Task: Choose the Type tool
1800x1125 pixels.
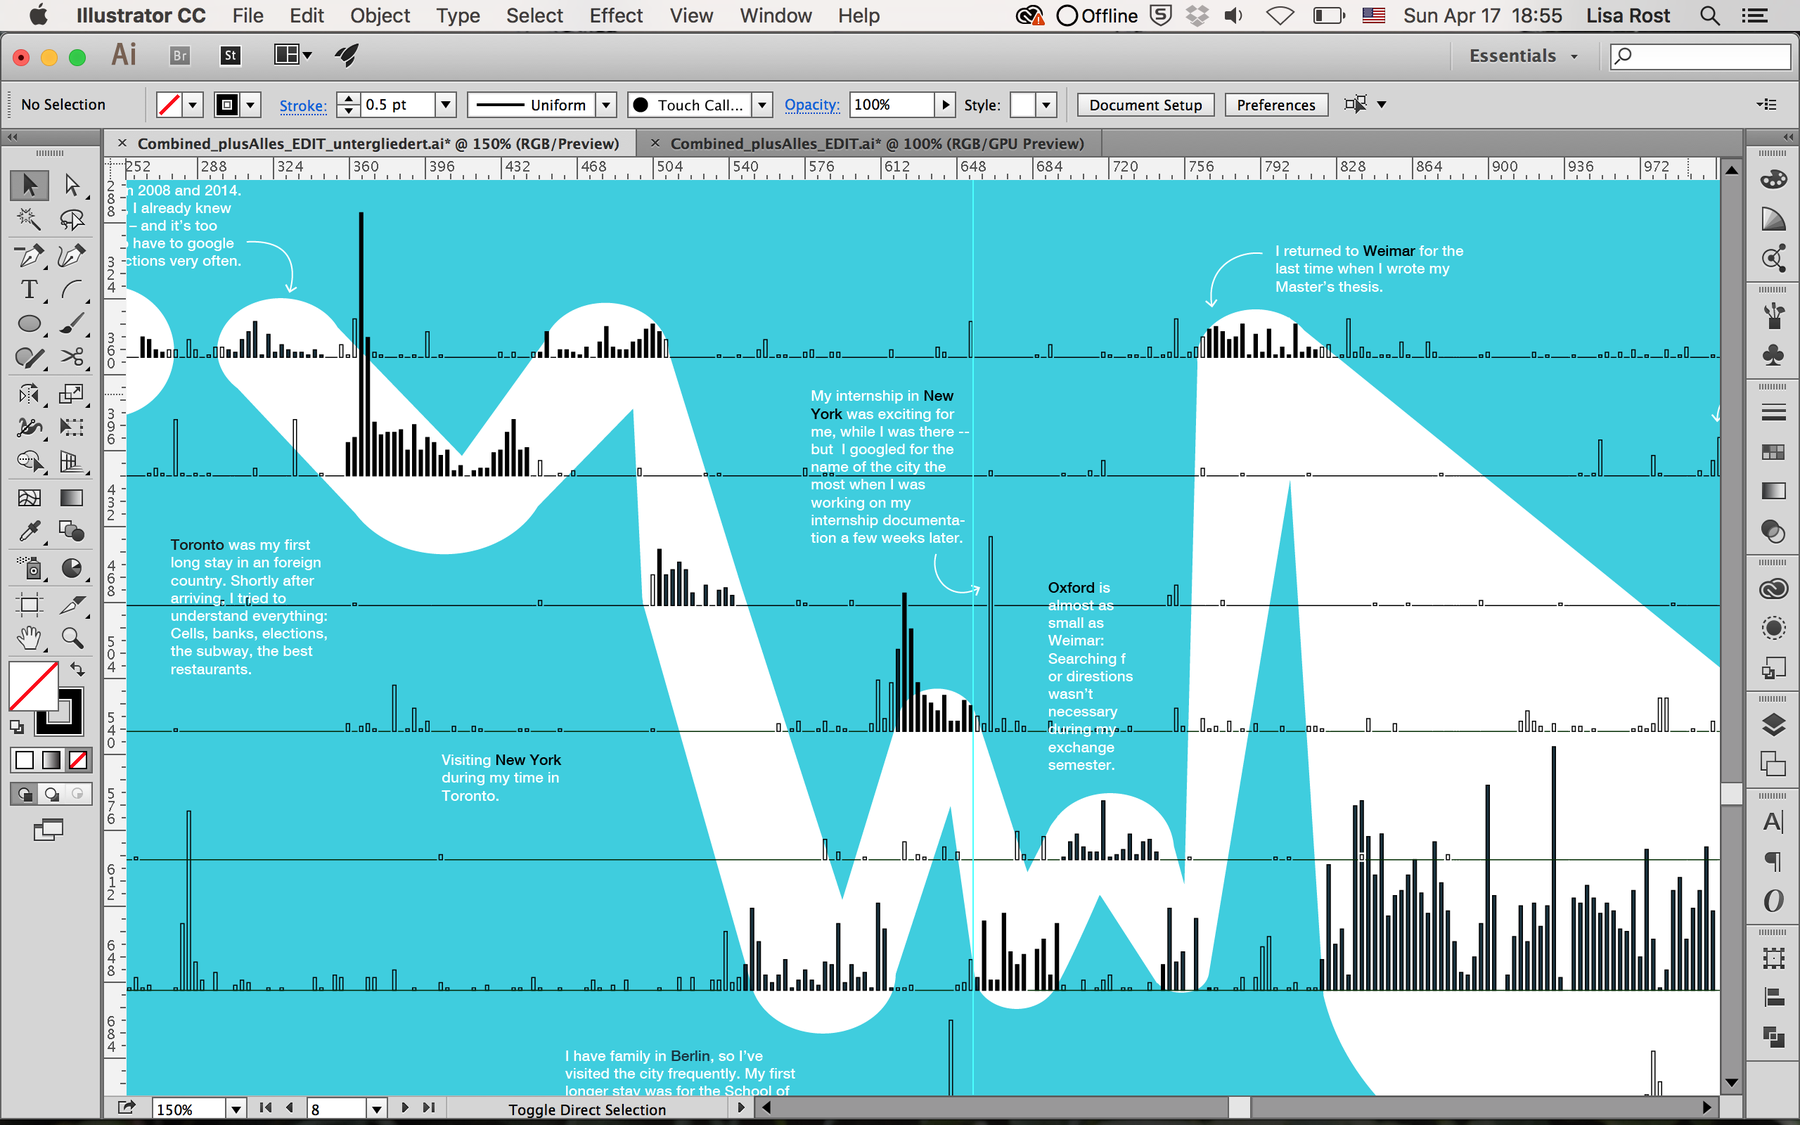Action: coord(29,290)
